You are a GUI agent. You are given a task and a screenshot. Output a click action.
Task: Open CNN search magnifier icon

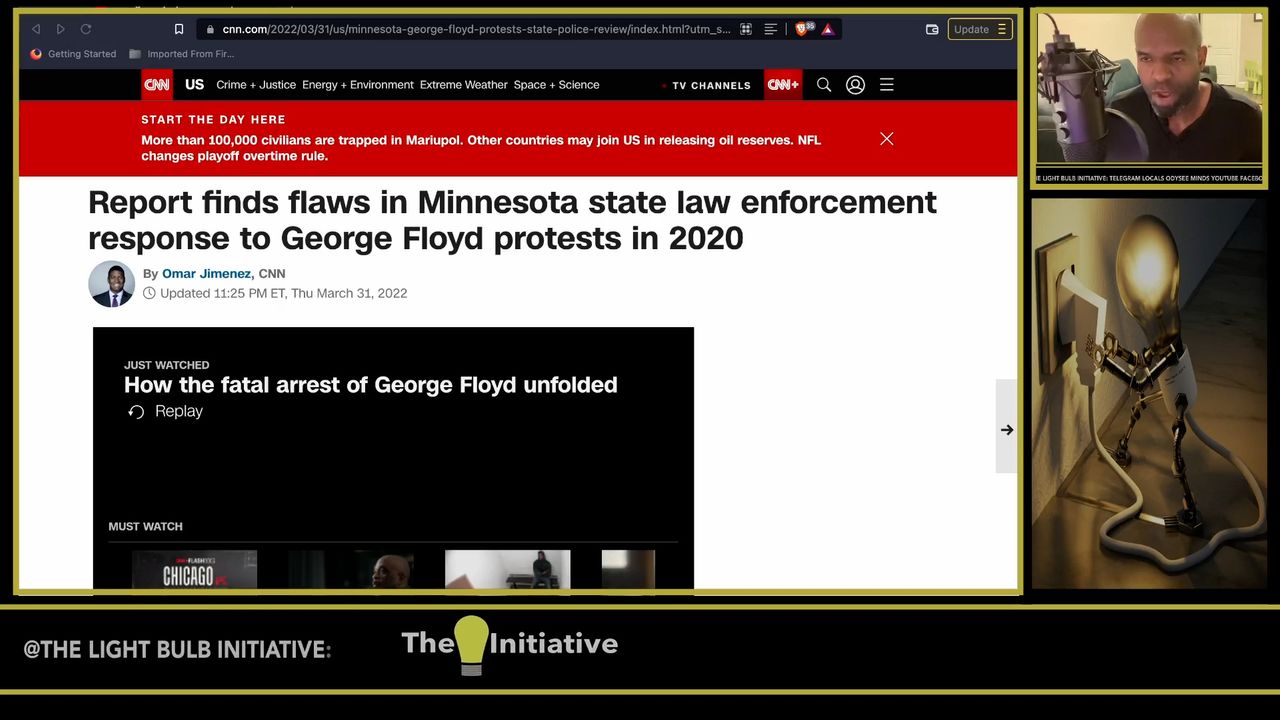[x=824, y=85]
